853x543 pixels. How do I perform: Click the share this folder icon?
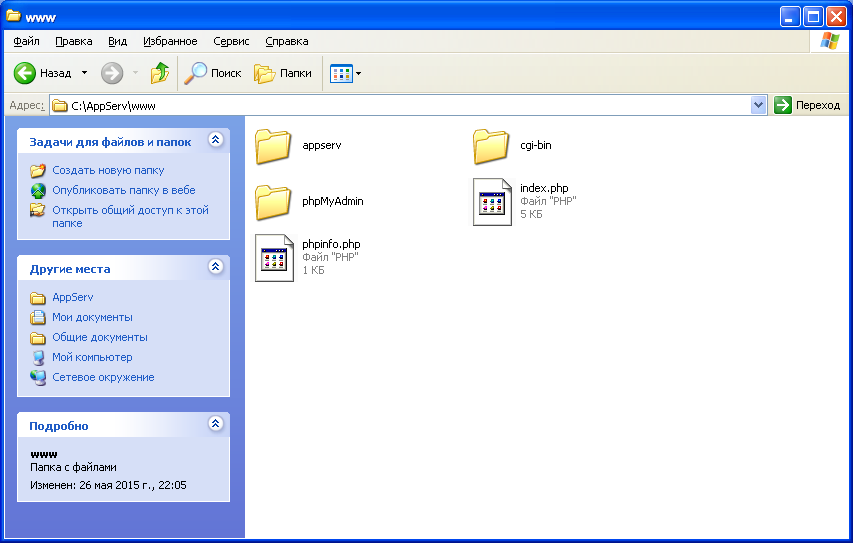pos(38,210)
